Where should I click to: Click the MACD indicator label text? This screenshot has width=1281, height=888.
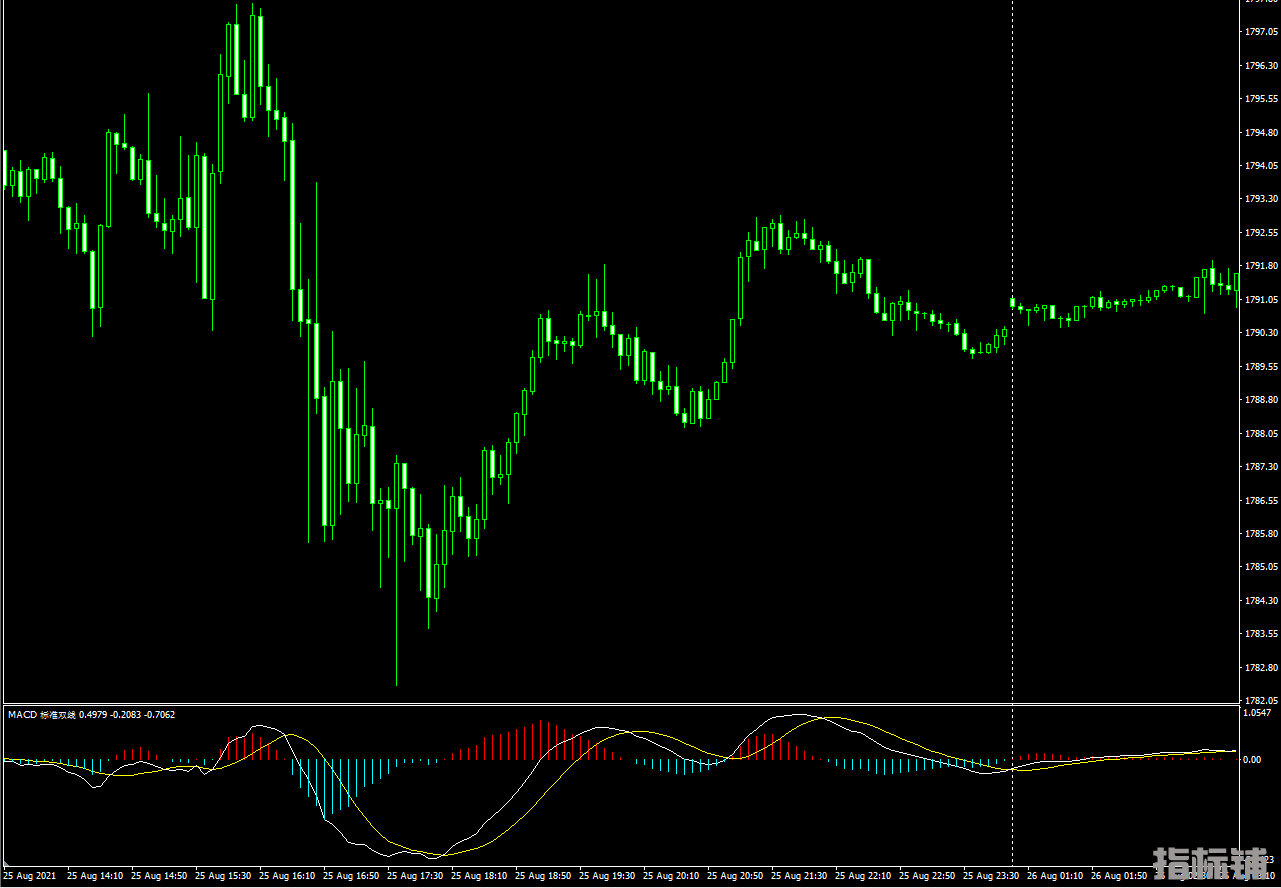coord(91,715)
